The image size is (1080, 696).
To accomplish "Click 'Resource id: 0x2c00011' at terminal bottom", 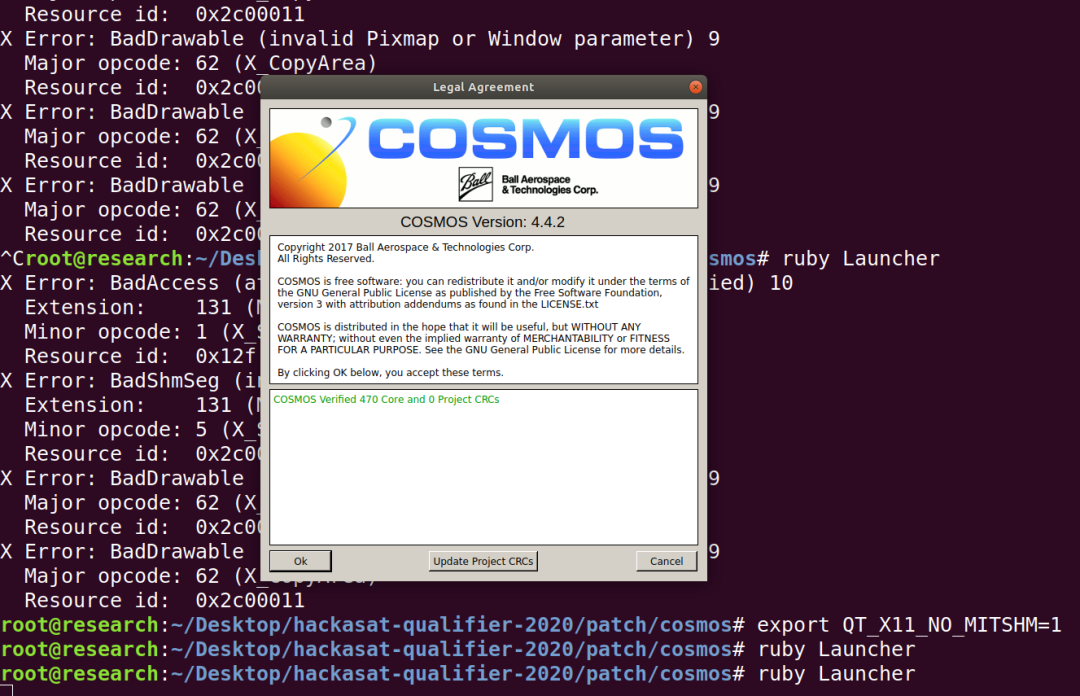I will (164, 600).
